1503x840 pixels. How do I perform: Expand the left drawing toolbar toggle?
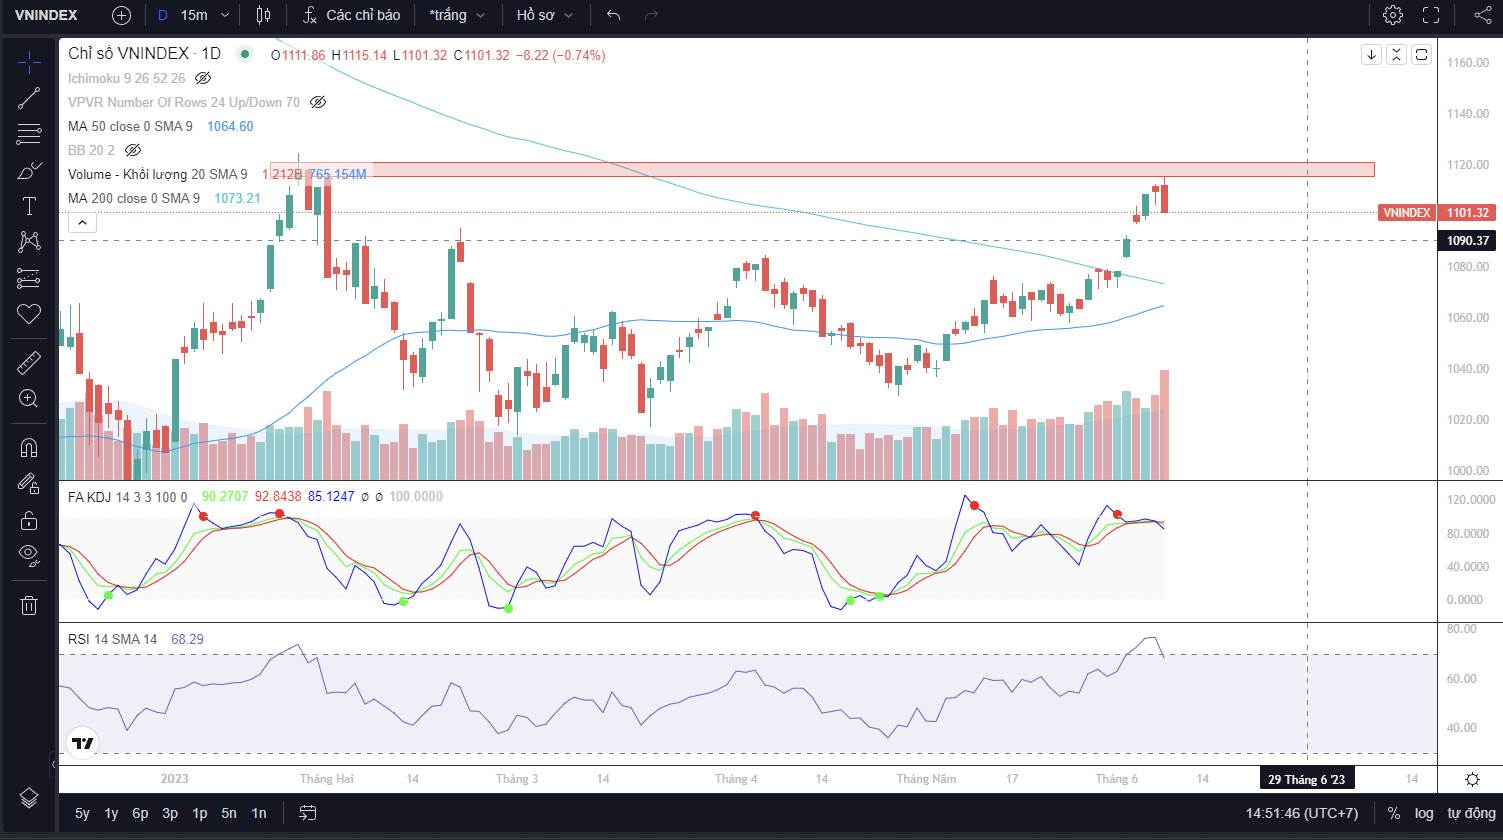tap(52, 766)
